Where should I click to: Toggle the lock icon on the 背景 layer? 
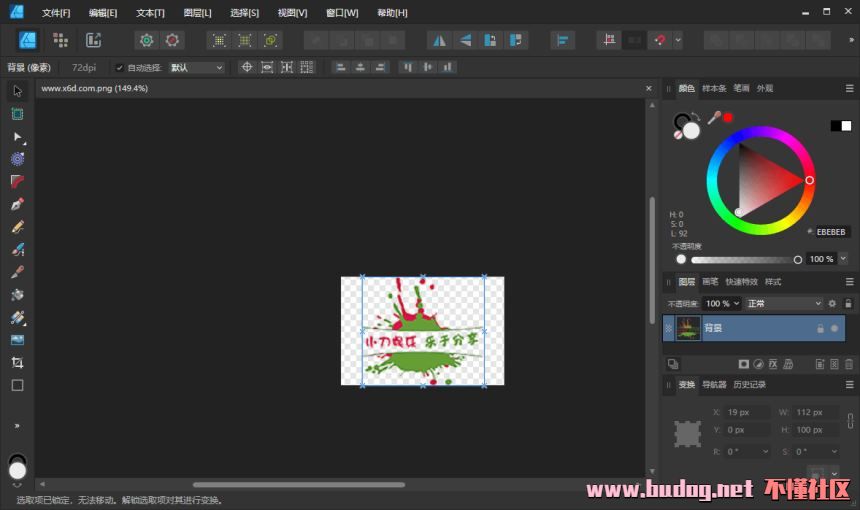pos(820,328)
